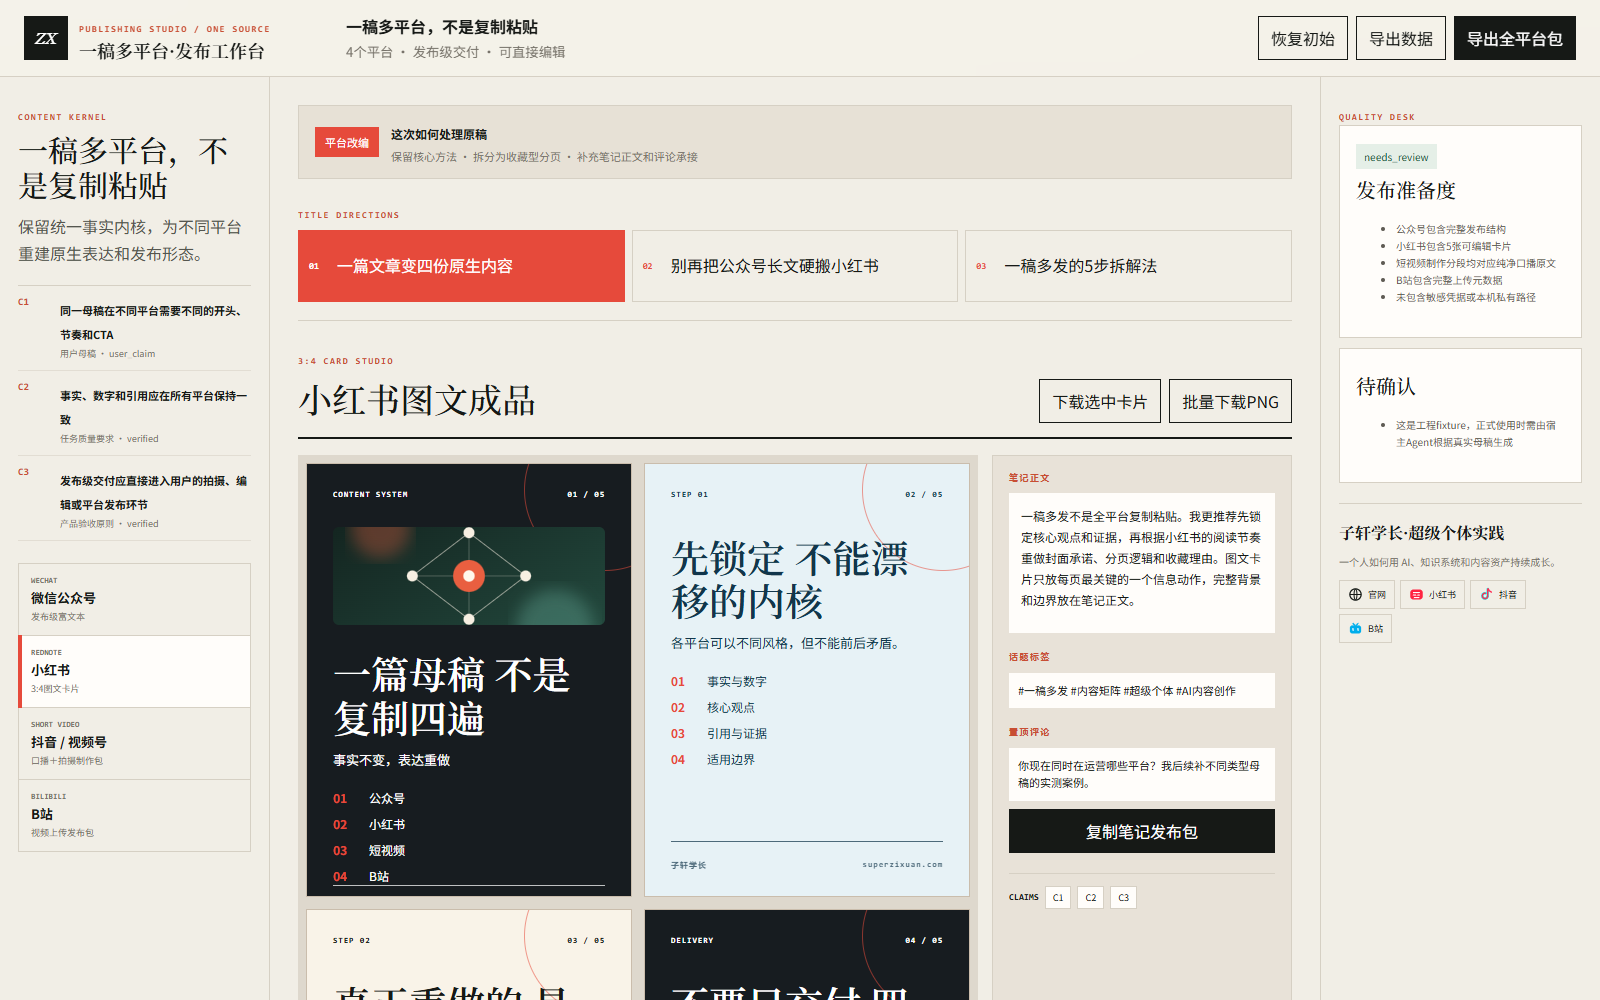Click claim C2 事实、数字和引用 entry
The width and height of the screenshot is (1600, 1000).
(x=134, y=414)
